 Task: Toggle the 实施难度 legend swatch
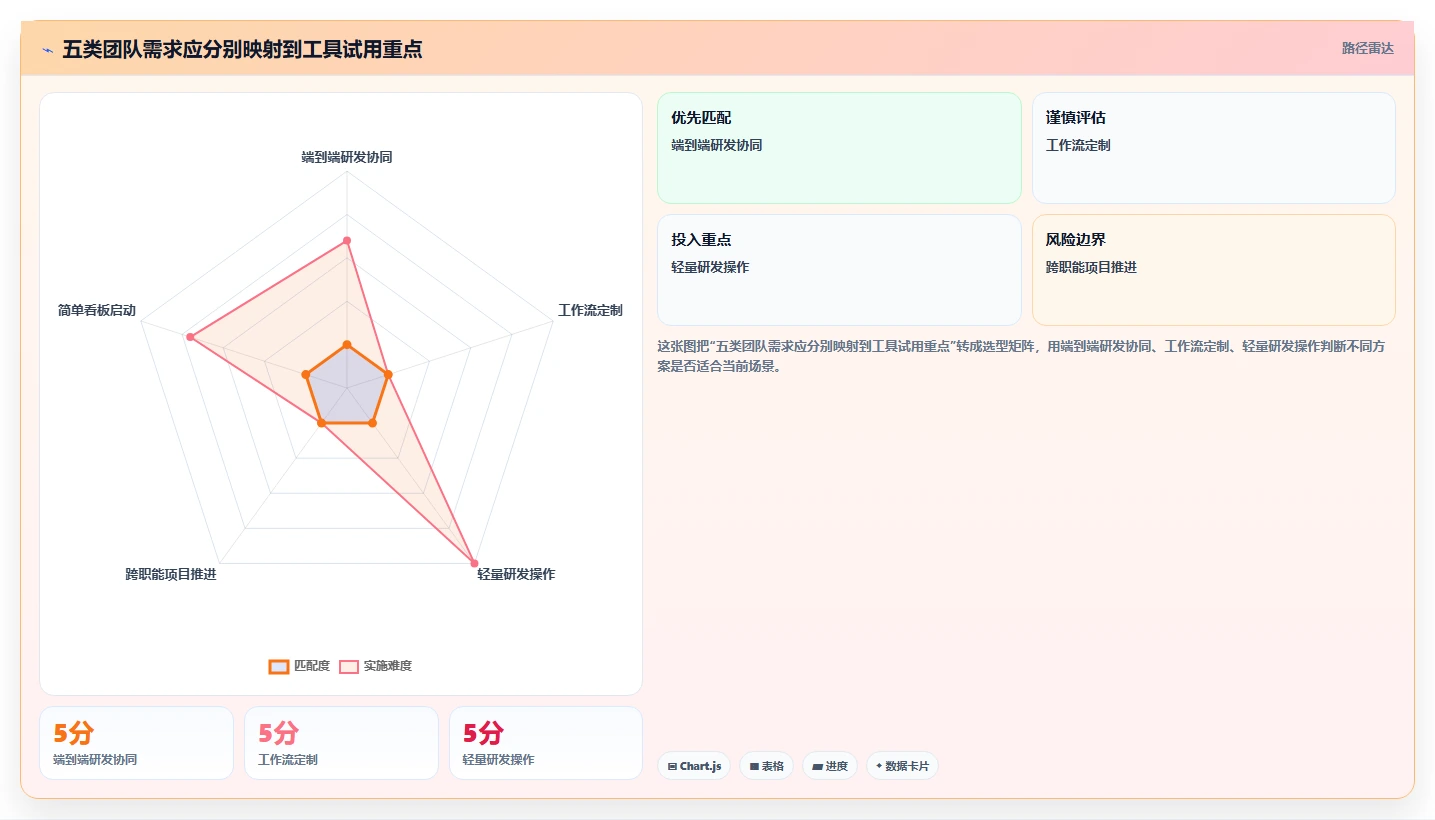pyautogui.click(x=349, y=666)
